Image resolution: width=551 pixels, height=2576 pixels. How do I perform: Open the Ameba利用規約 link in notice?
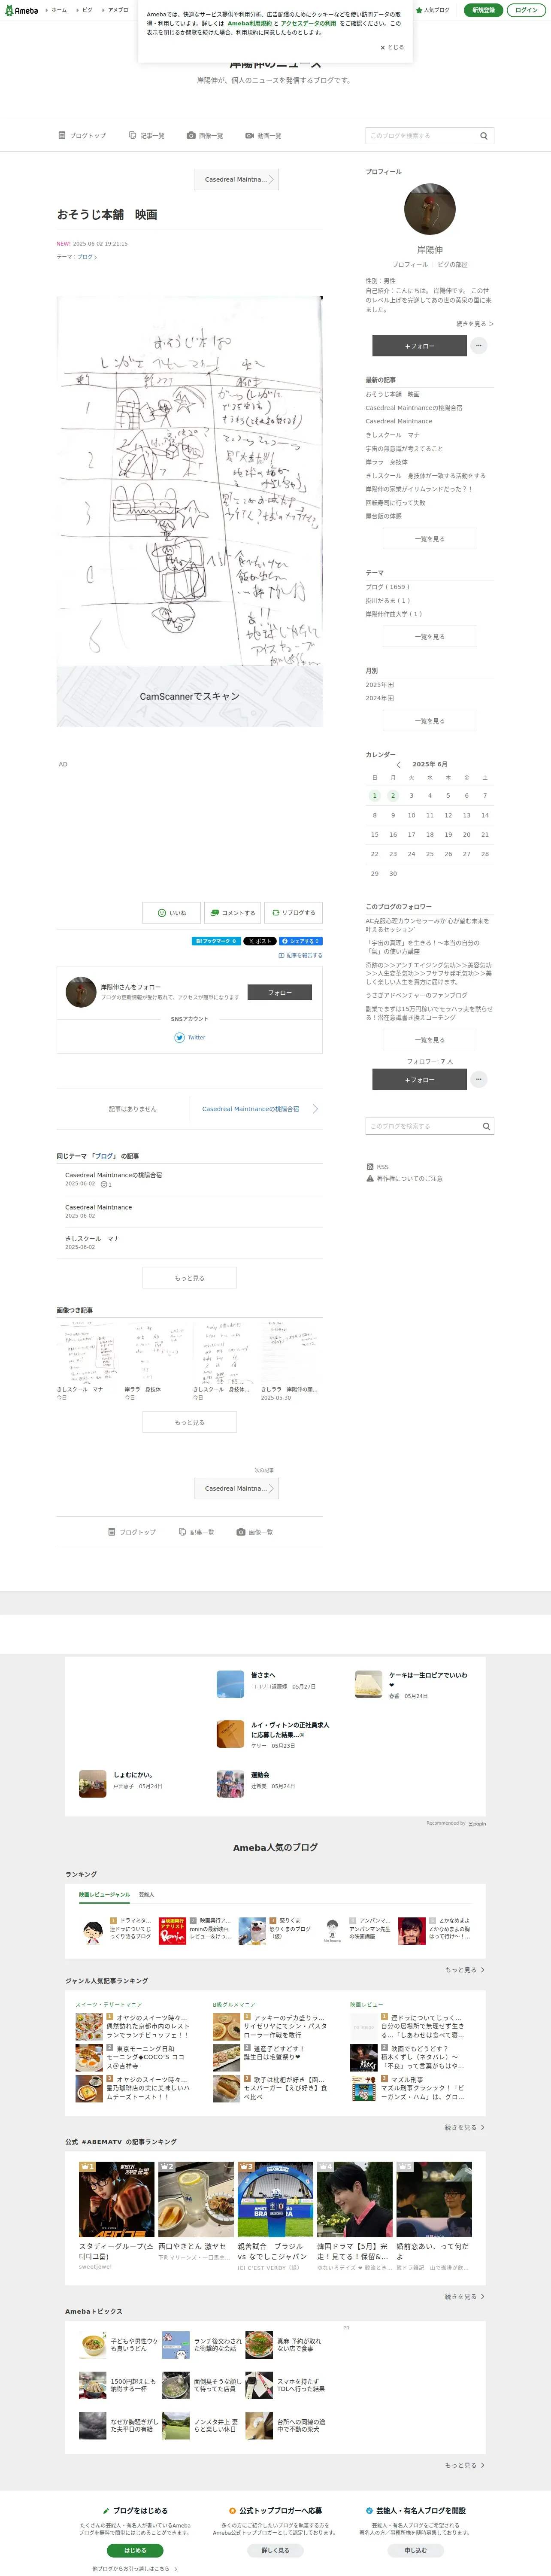click(249, 23)
